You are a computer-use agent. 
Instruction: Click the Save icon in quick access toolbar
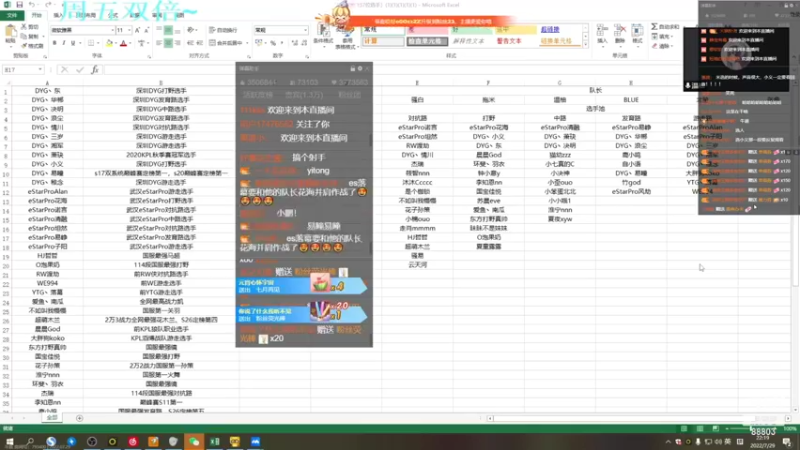19,5
